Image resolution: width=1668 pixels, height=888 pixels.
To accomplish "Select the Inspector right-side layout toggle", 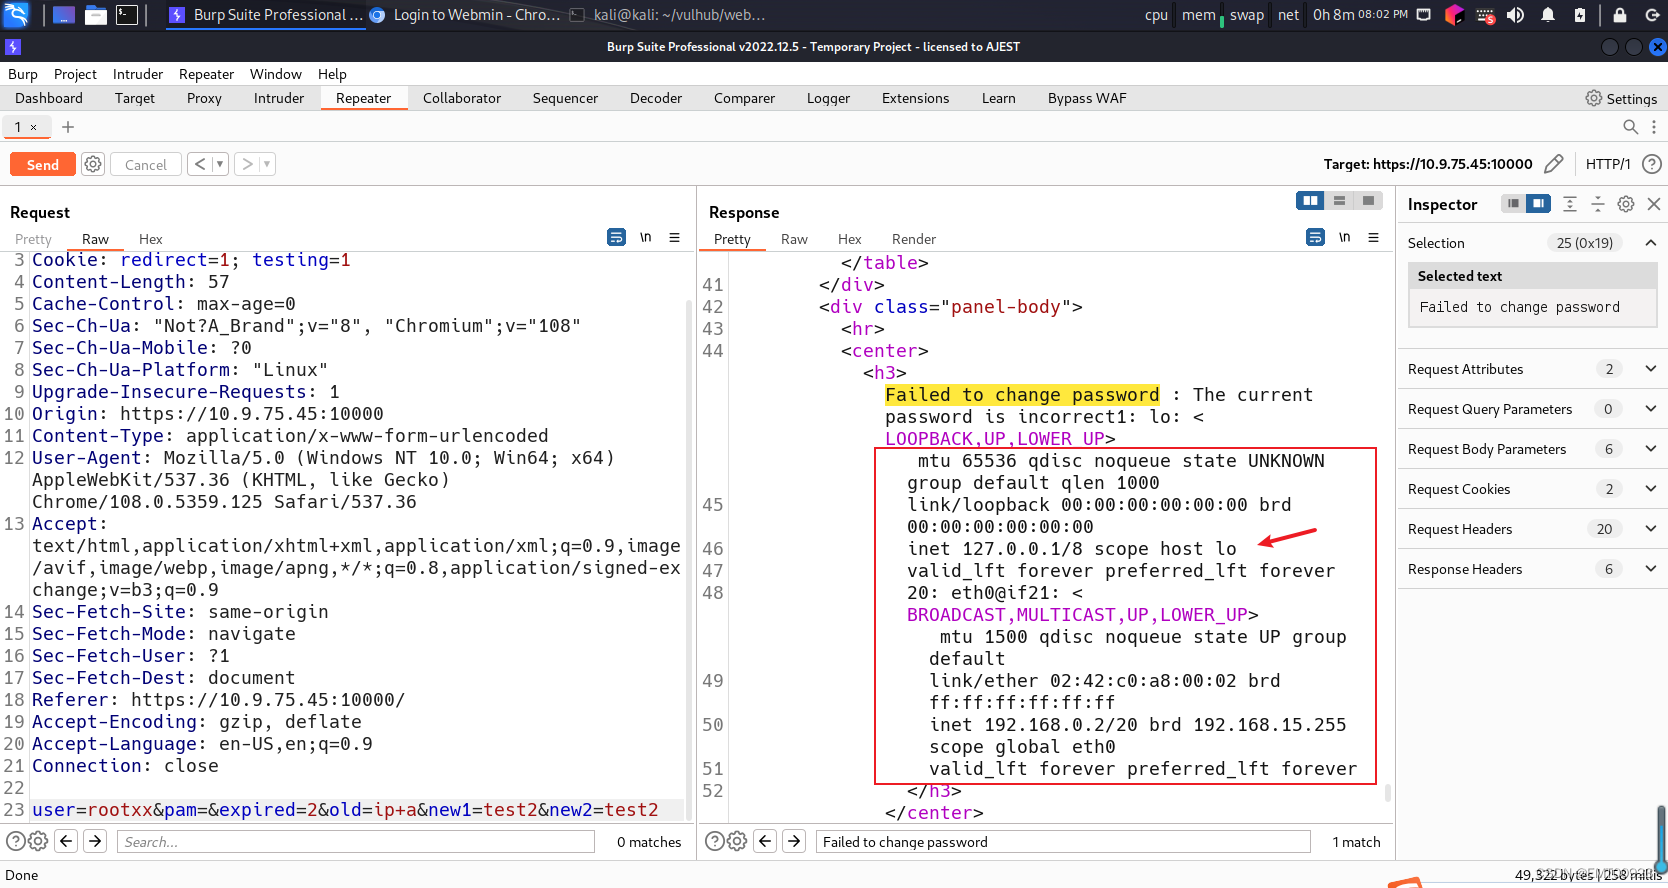I will click(x=1538, y=204).
